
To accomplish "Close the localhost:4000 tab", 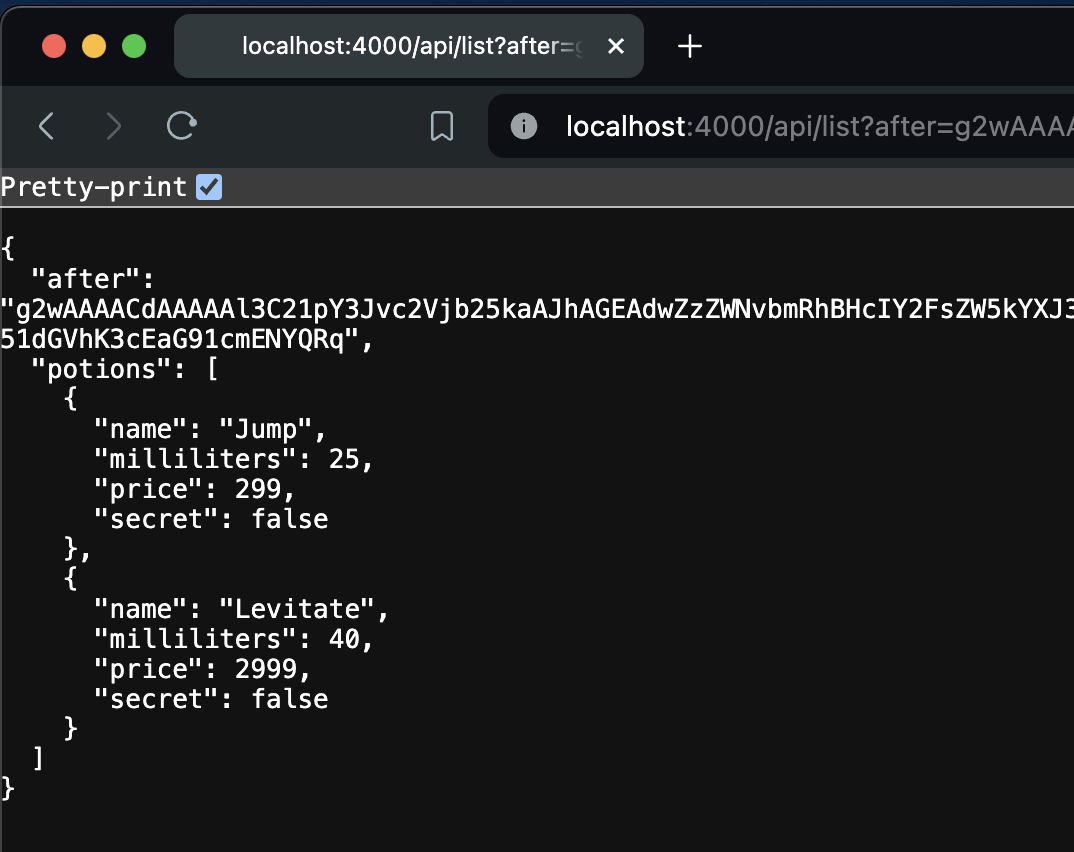I will [x=616, y=46].
